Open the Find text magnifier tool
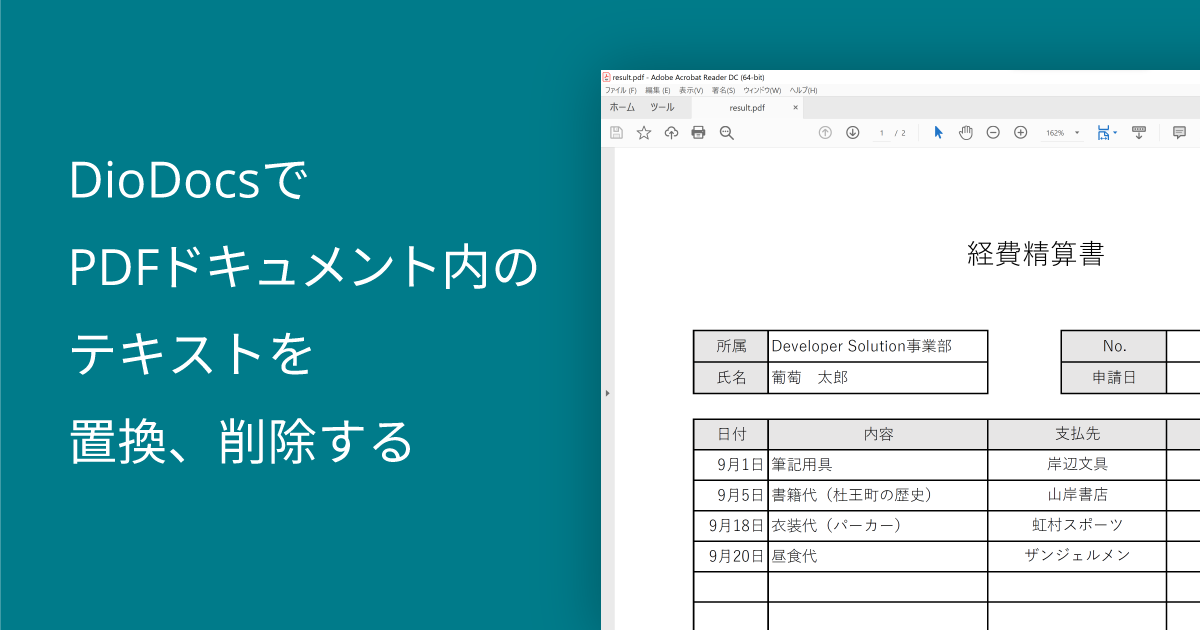This screenshot has width=1200, height=630. pyautogui.click(x=727, y=133)
